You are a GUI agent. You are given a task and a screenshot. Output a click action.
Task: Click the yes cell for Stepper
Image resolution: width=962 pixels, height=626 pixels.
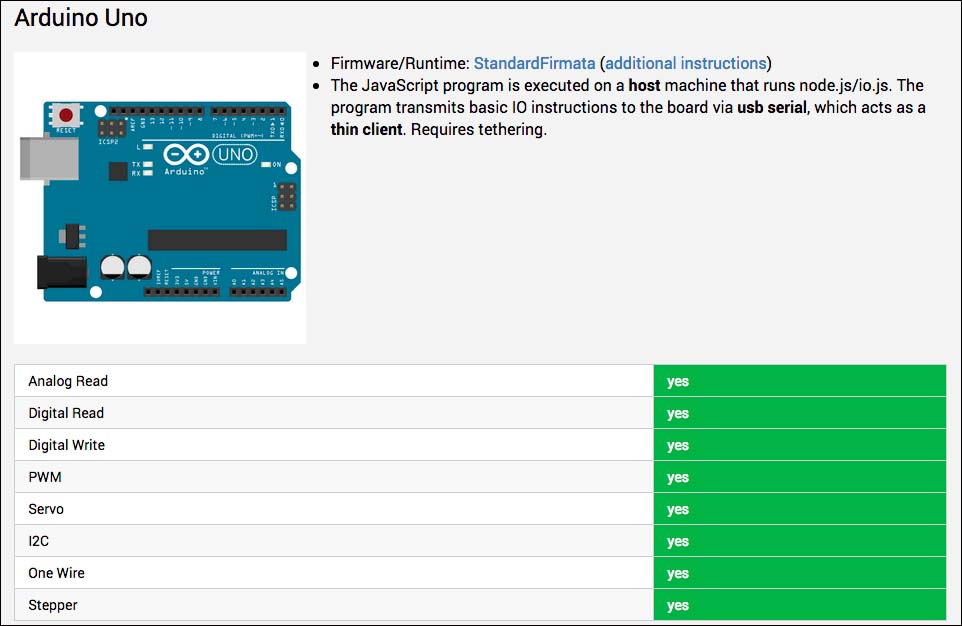tap(799, 605)
